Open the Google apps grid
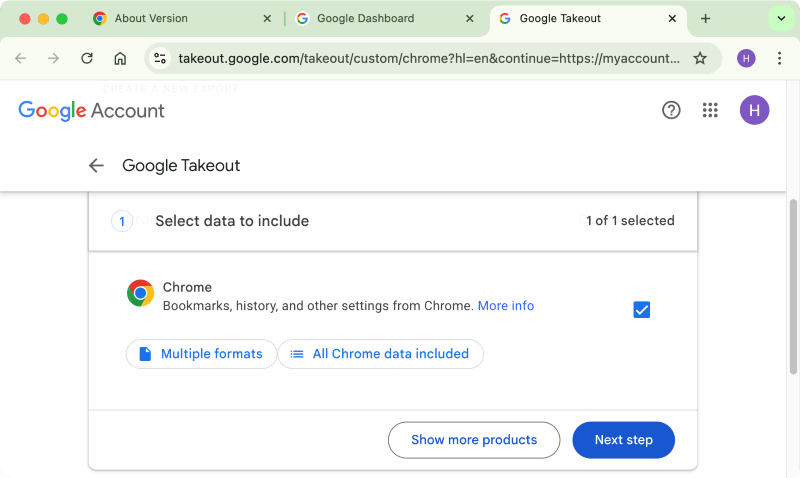Screen dimensions: 800x478 point(710,110)
